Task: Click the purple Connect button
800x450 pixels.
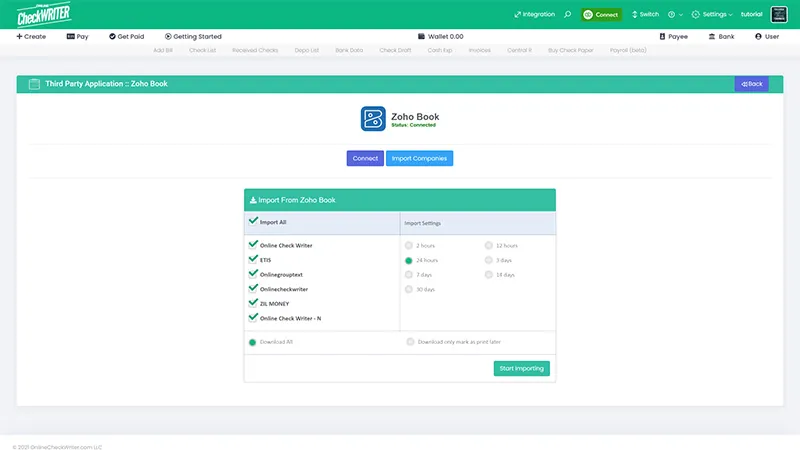Action: click(x=365, y=158)
